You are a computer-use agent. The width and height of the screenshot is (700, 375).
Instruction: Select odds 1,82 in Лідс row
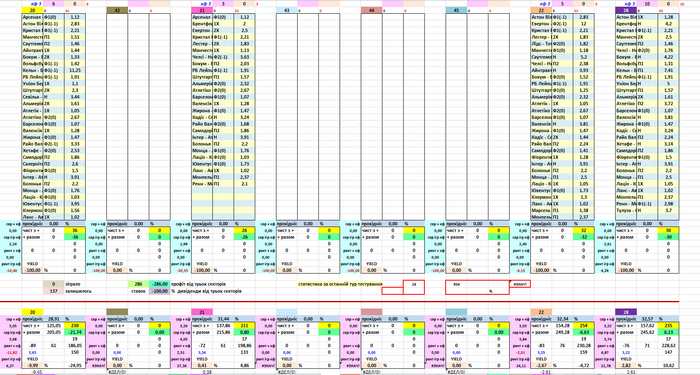point(583,44)
